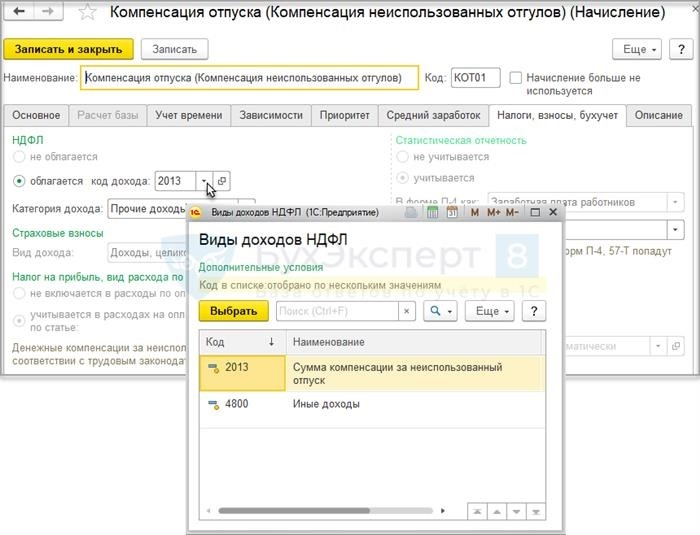Maximize the Виды доходов НДФЛ dialog
Image resolution: width=700 pixels, height=535 pixels.
point(535,212)
